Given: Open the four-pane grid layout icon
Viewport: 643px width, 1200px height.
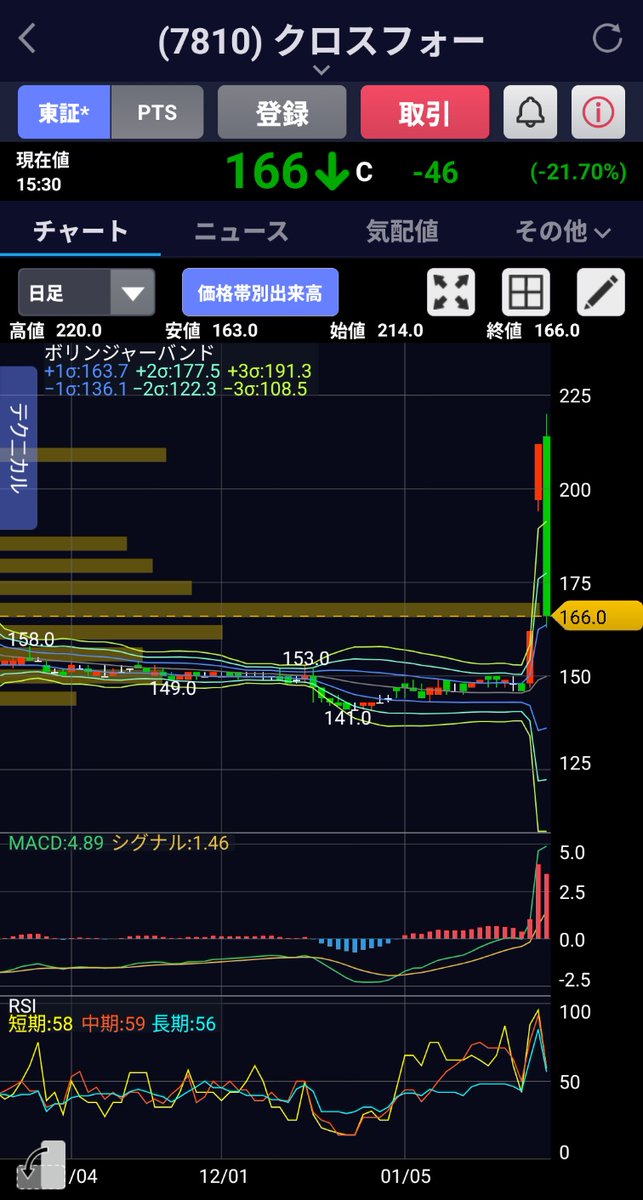Looking at the screenshot, I should click(526, 293).
